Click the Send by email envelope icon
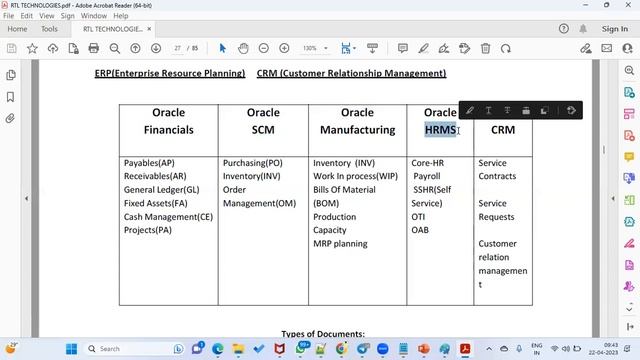The height and width of the screenshot is (360, 640). pos(607,48)
